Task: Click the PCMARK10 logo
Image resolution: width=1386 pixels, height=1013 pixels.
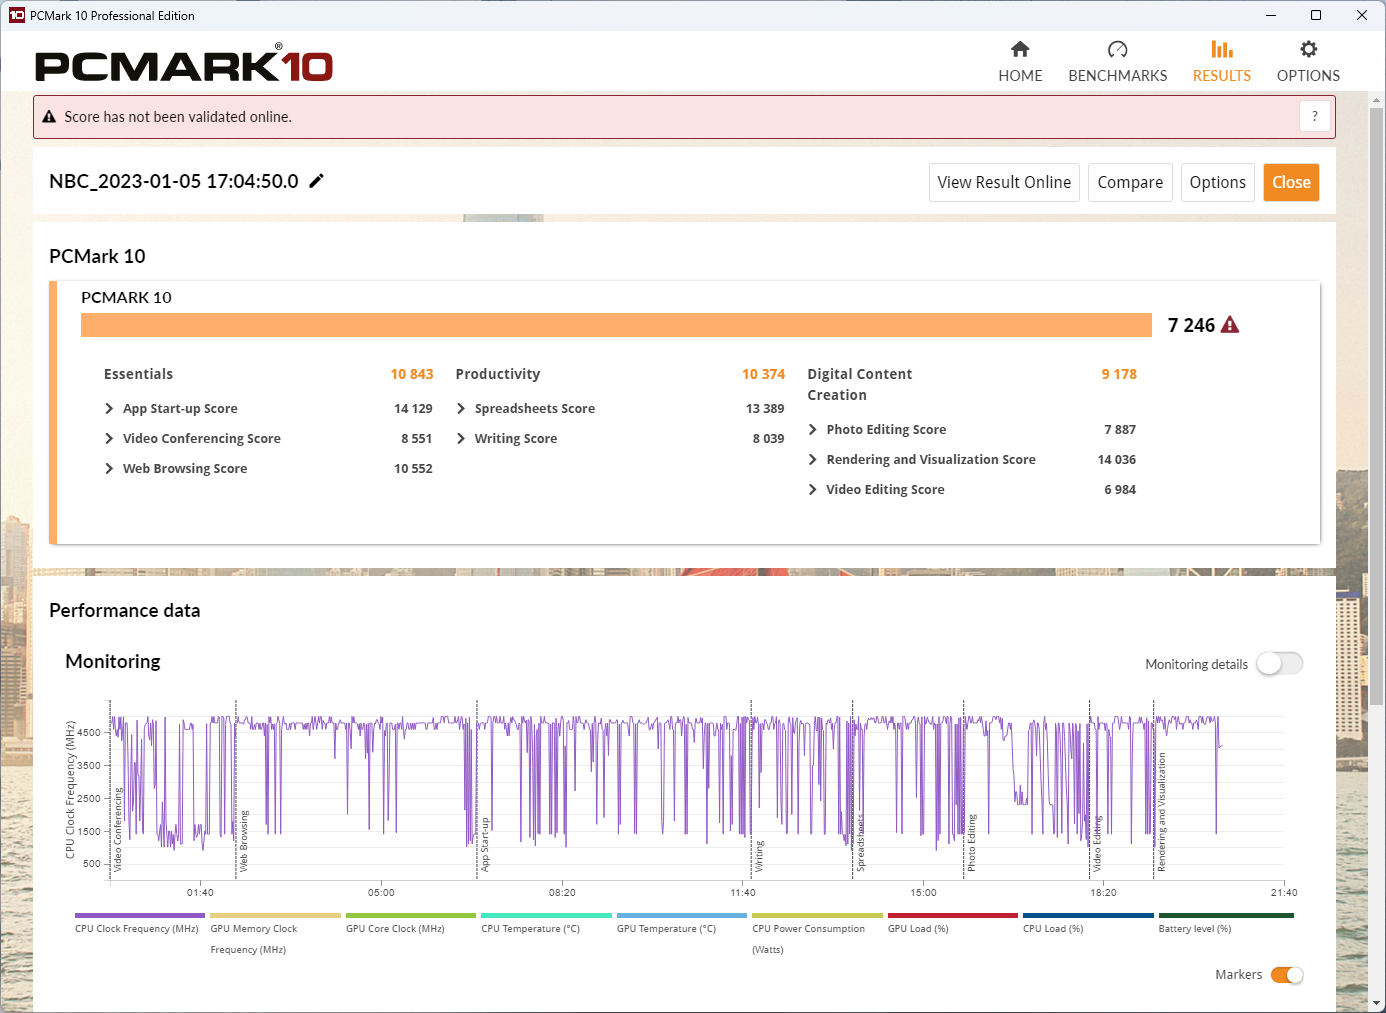Action: (184, 64)
